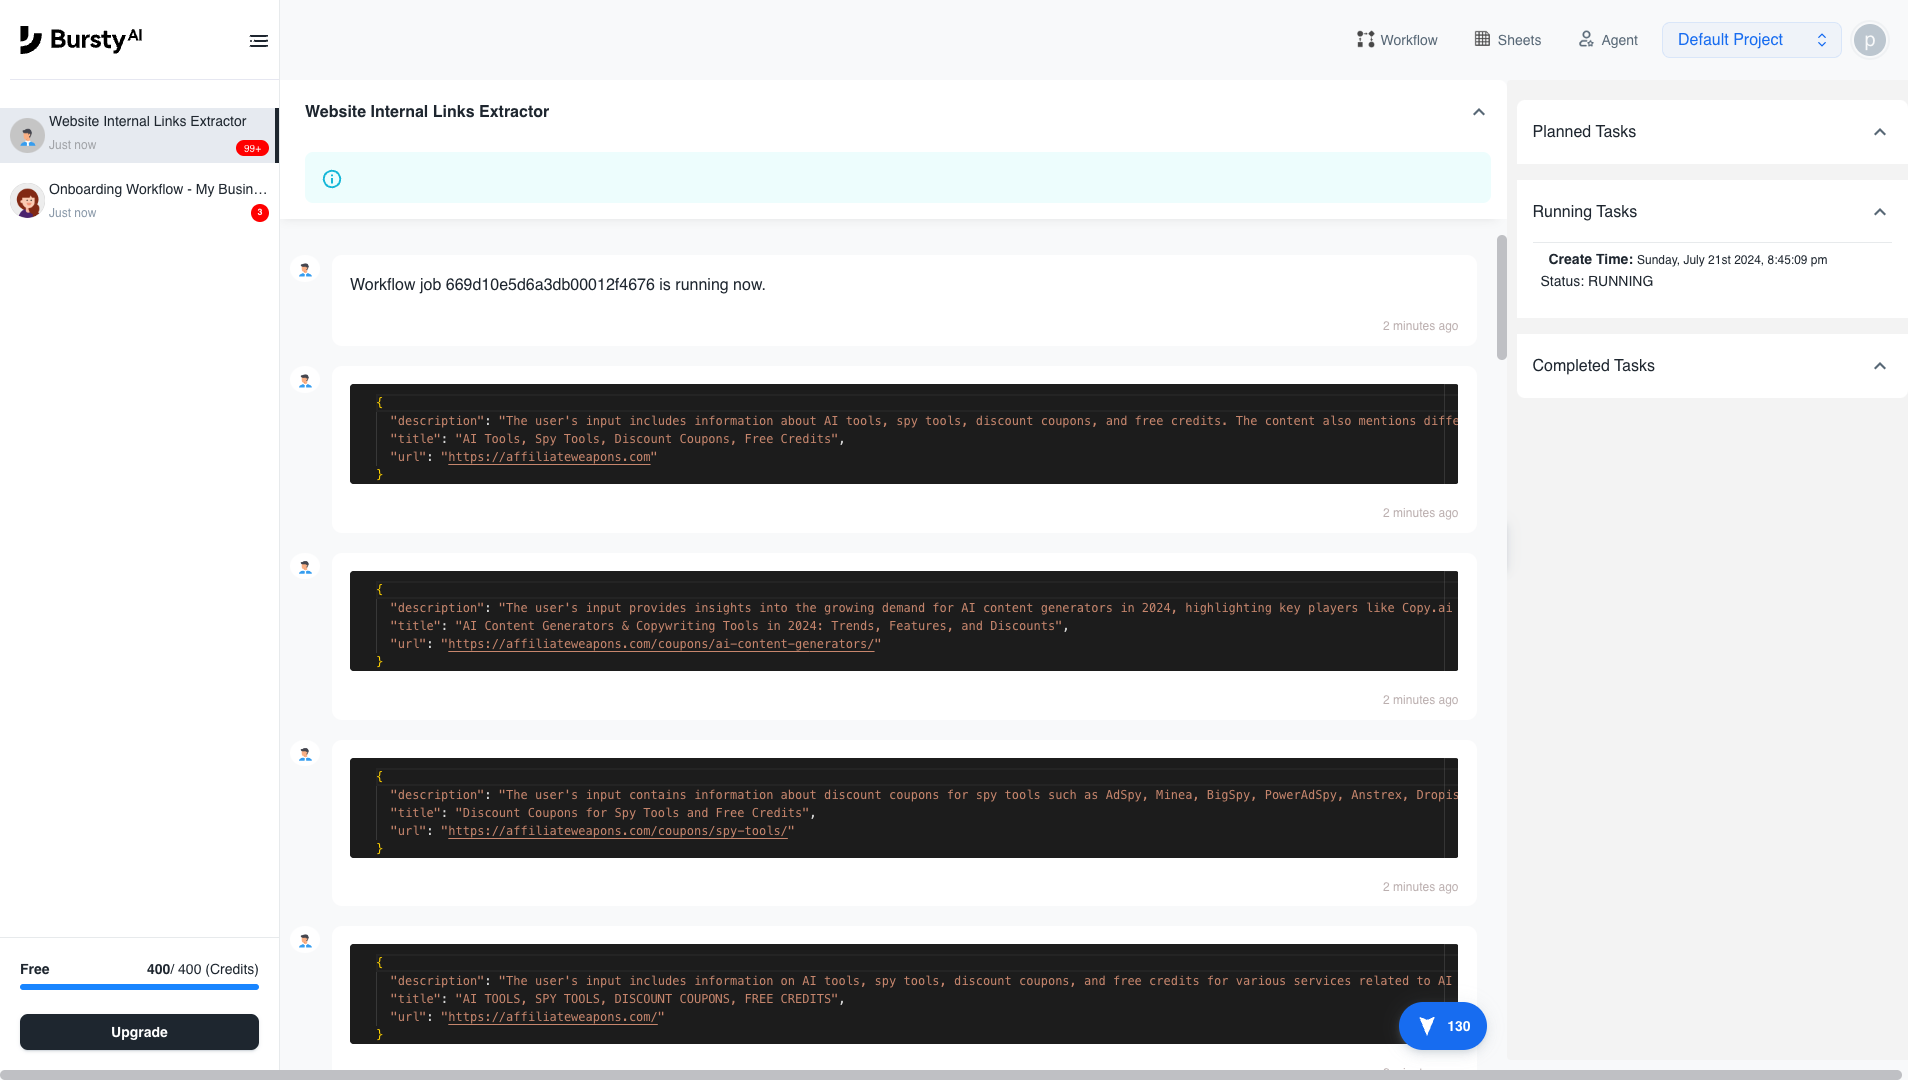Click the avatar beside Onboarding Workflow

[x=27, y=200]
